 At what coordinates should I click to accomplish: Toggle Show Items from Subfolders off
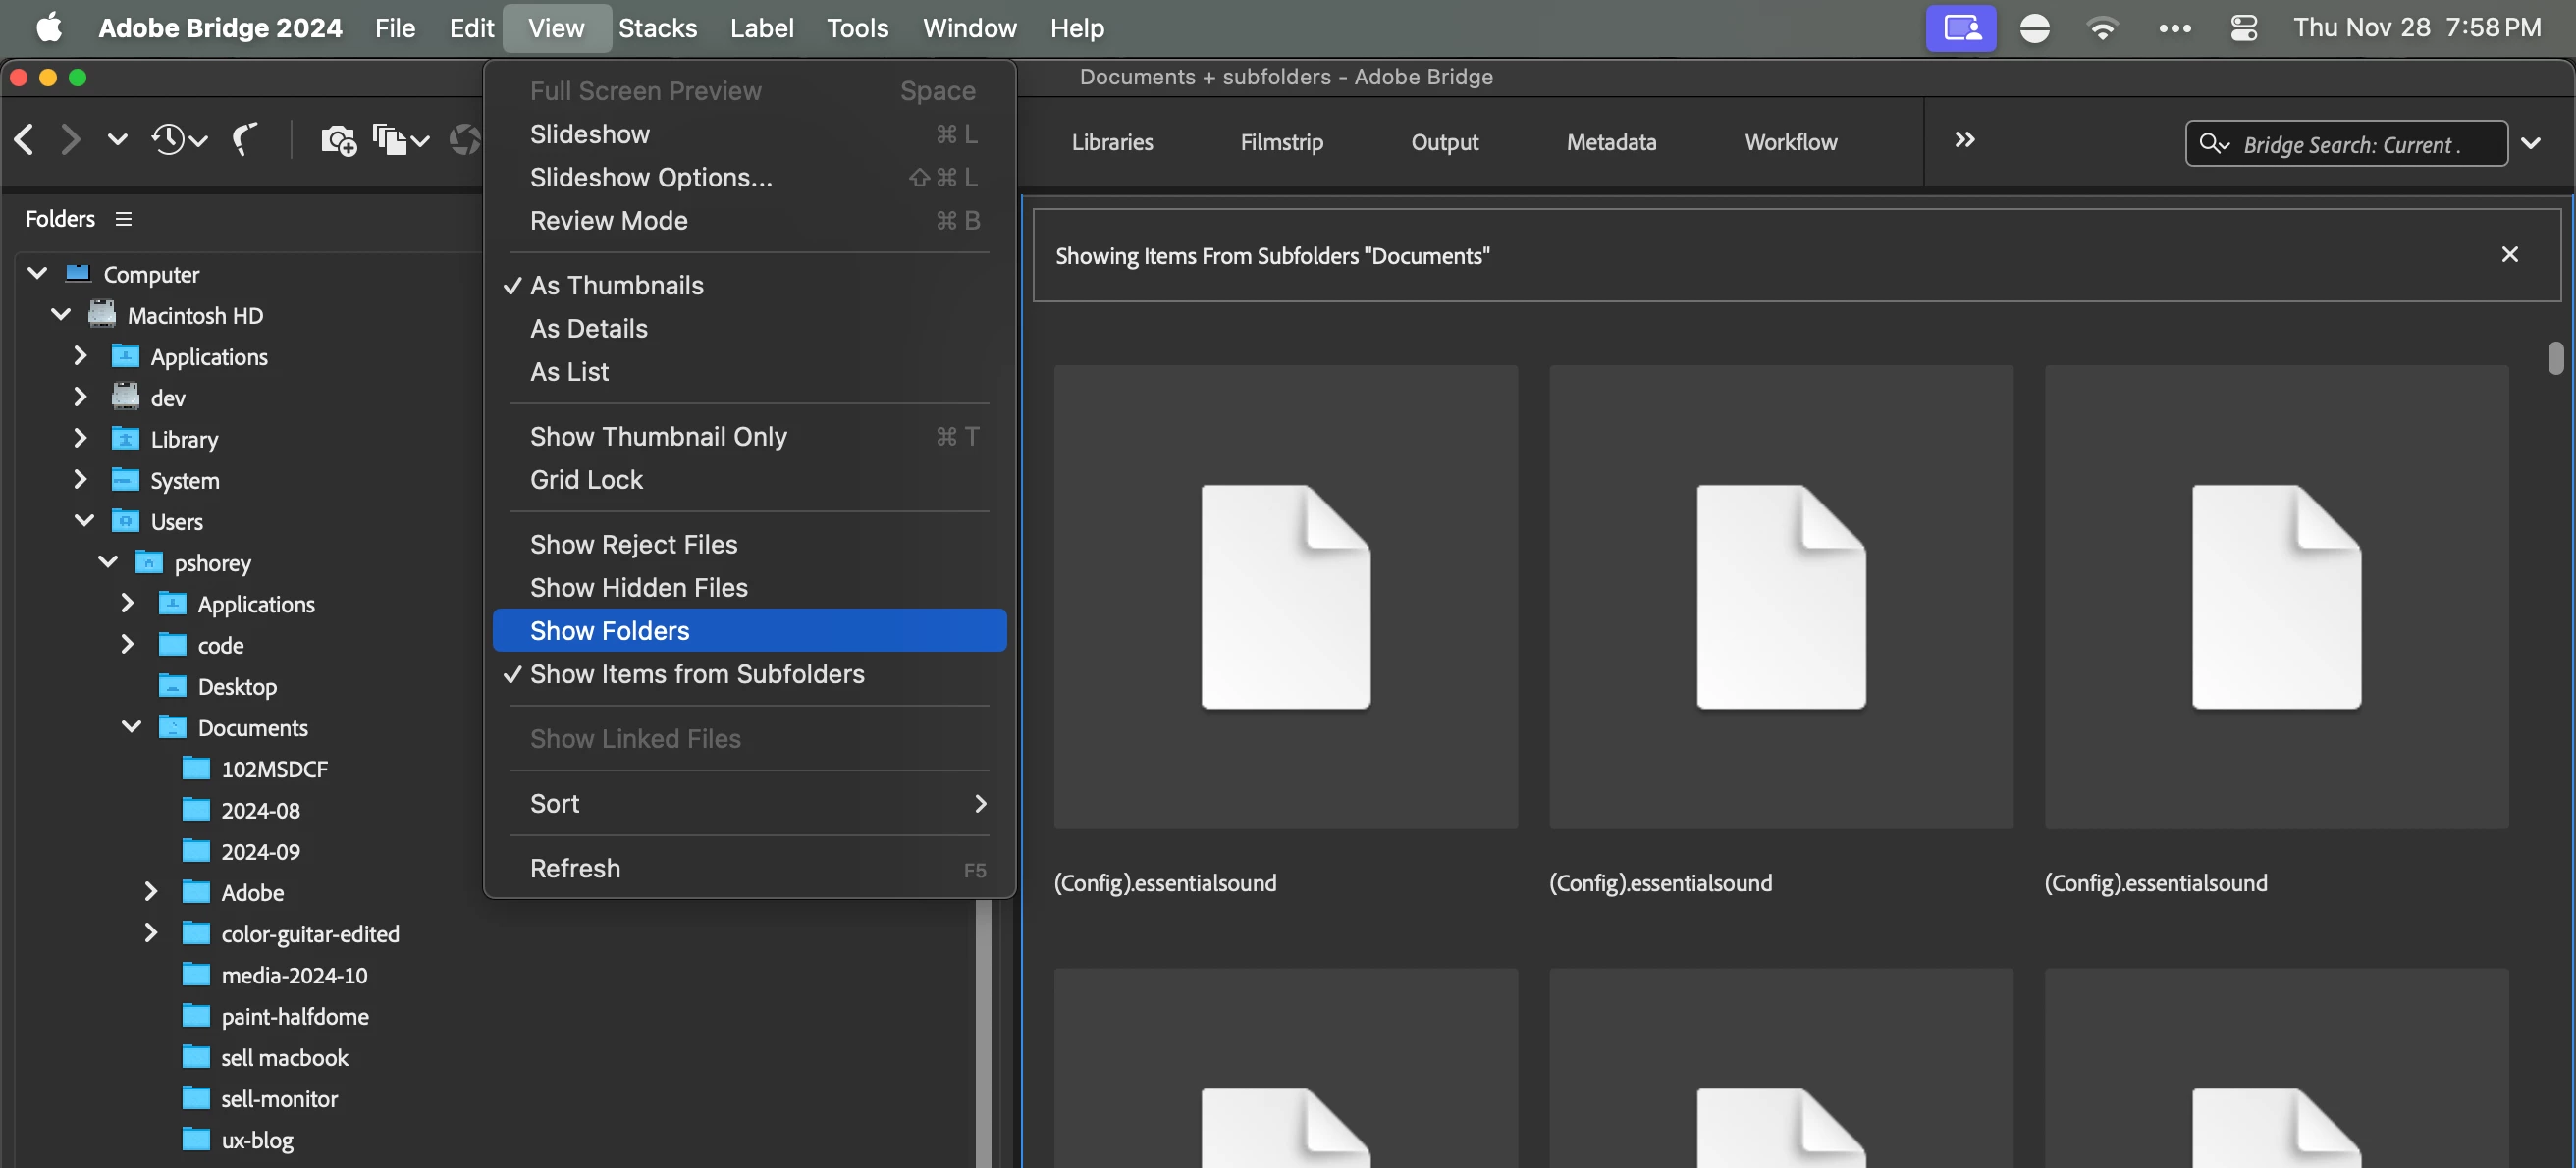tap(696, 674)
